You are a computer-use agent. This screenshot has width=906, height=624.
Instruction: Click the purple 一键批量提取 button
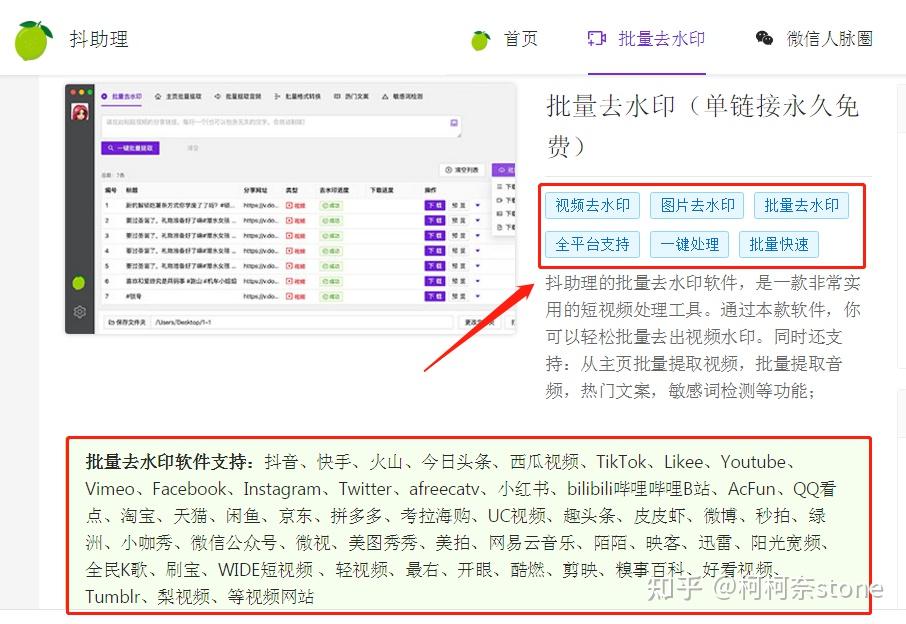coord(131,148)
